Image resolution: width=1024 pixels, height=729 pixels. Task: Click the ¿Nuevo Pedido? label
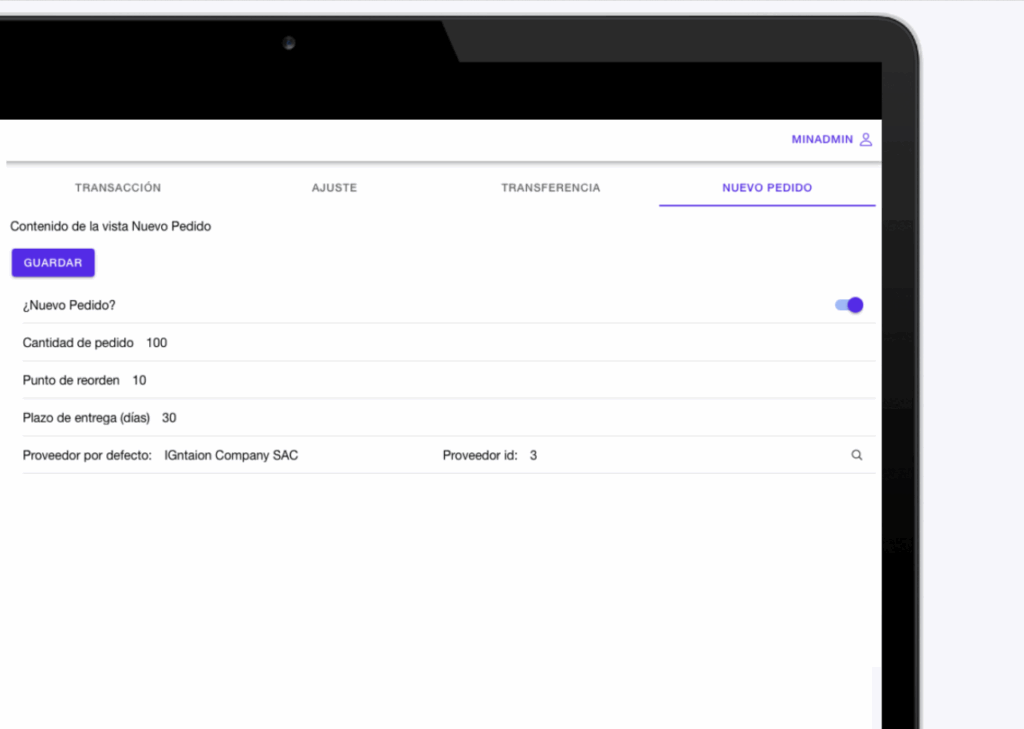tap(69, 305)
